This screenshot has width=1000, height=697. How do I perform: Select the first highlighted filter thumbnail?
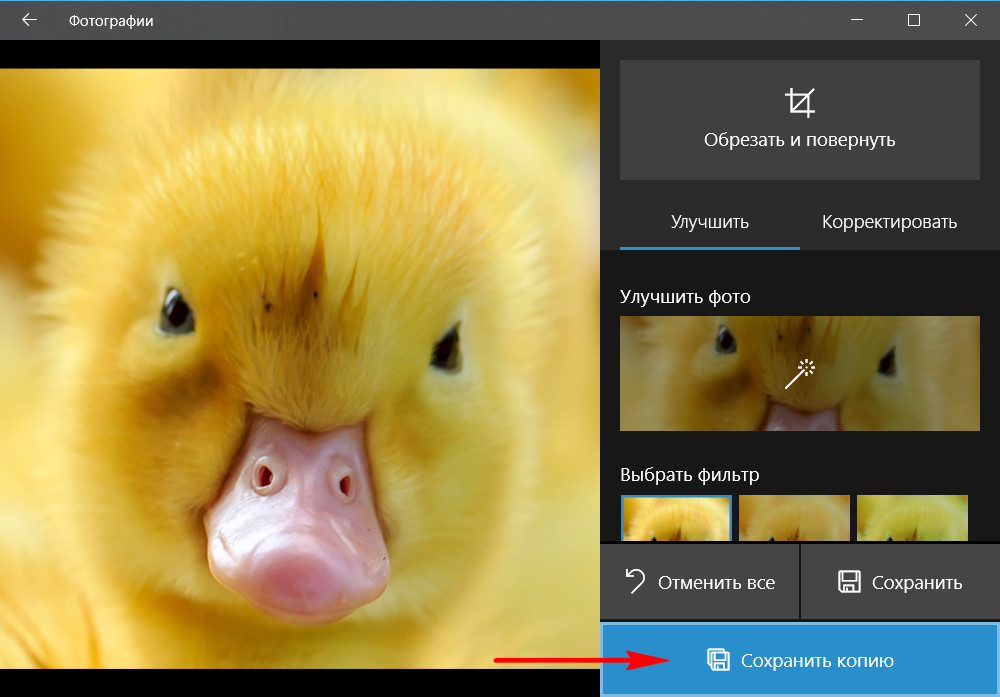(x=676, y=518)
